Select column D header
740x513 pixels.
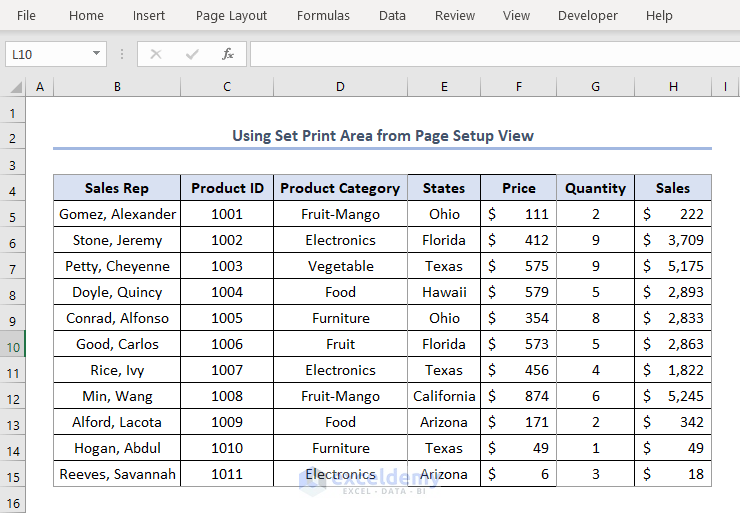(x=340, y=87)
